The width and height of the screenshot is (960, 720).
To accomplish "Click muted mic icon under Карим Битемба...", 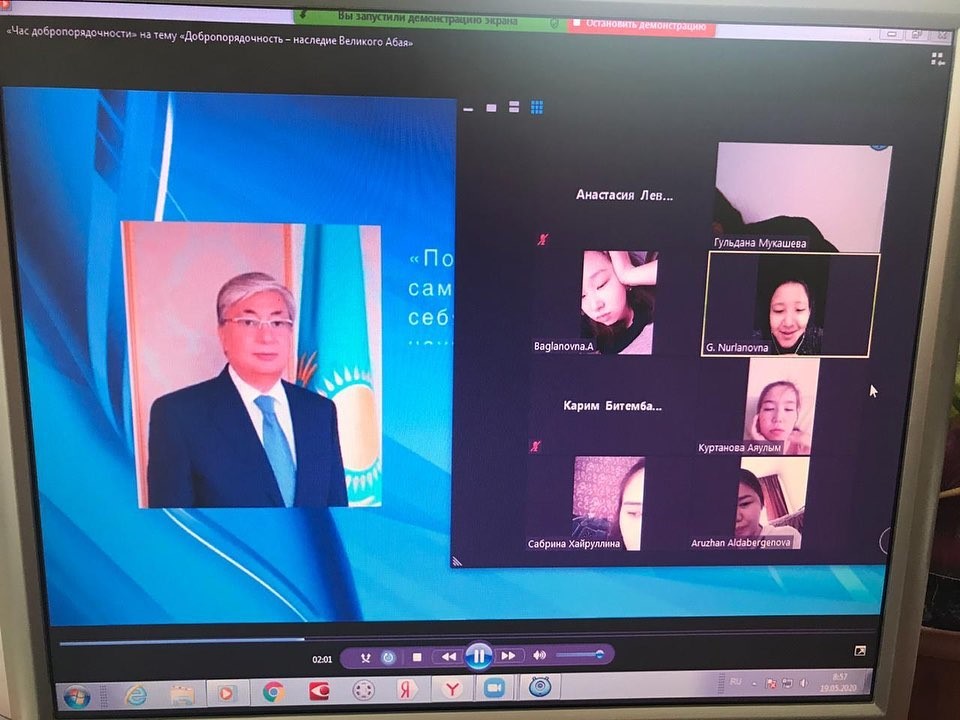I will pos(535,446).
